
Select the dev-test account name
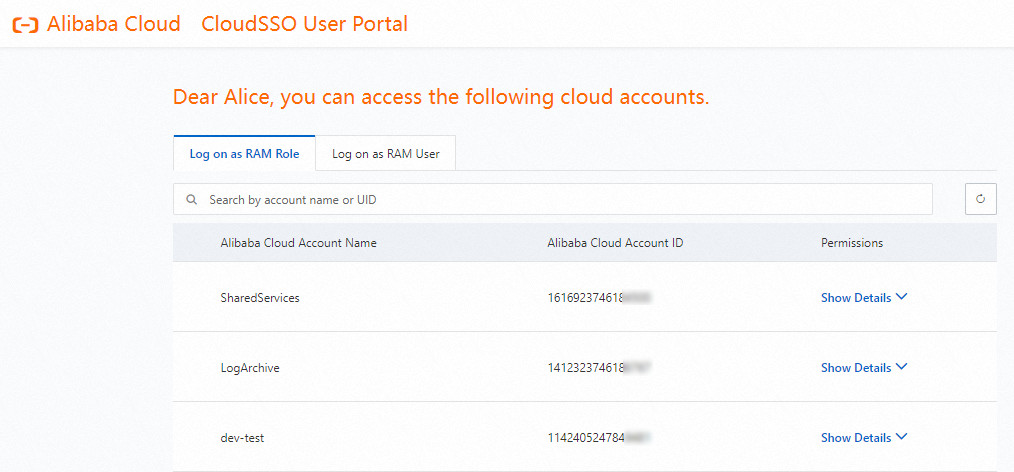[242, 438]
